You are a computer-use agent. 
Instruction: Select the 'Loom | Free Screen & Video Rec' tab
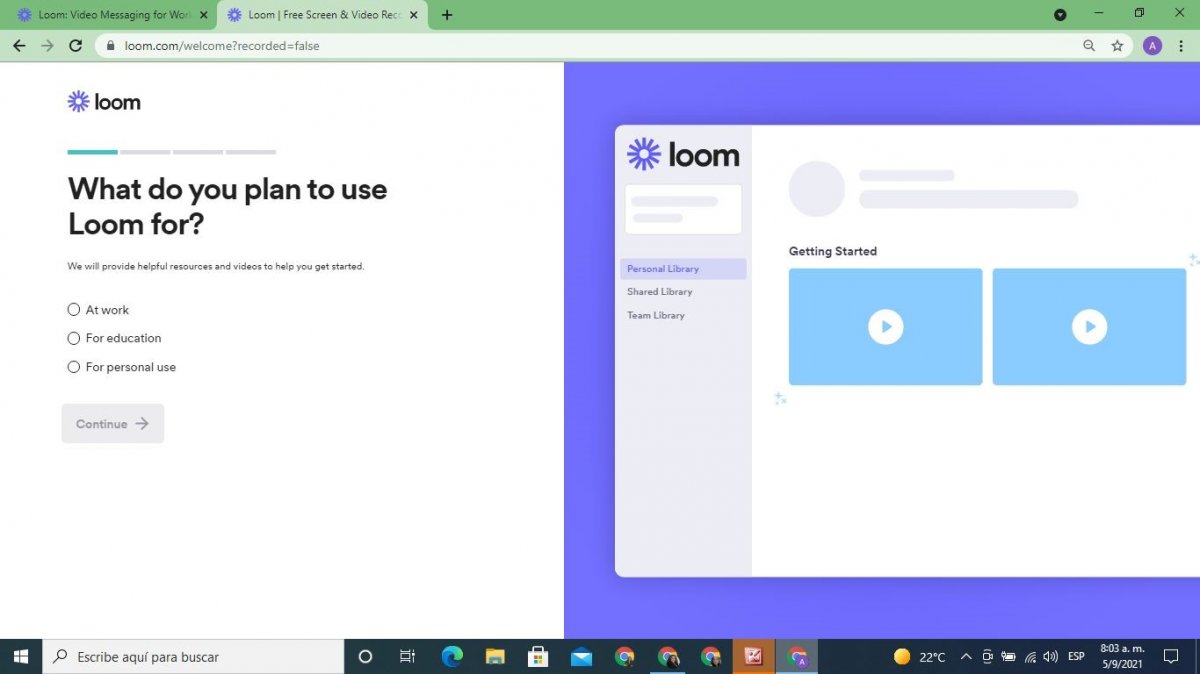pyautogui.click(x=320, y=15)
